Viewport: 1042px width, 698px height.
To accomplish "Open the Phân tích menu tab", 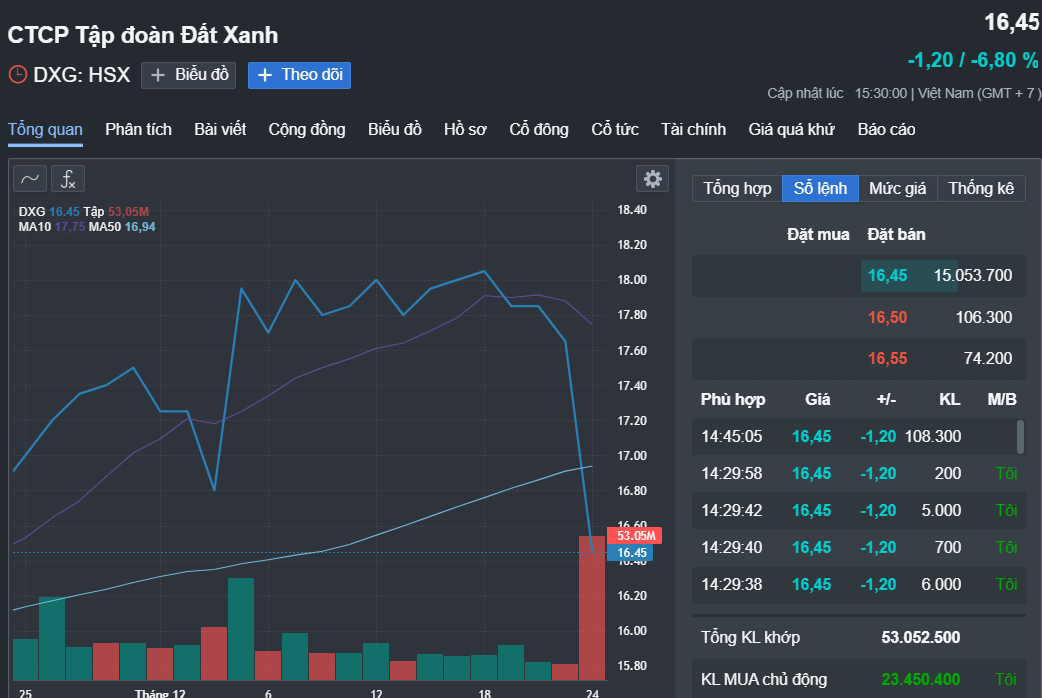I will (138, 130).
